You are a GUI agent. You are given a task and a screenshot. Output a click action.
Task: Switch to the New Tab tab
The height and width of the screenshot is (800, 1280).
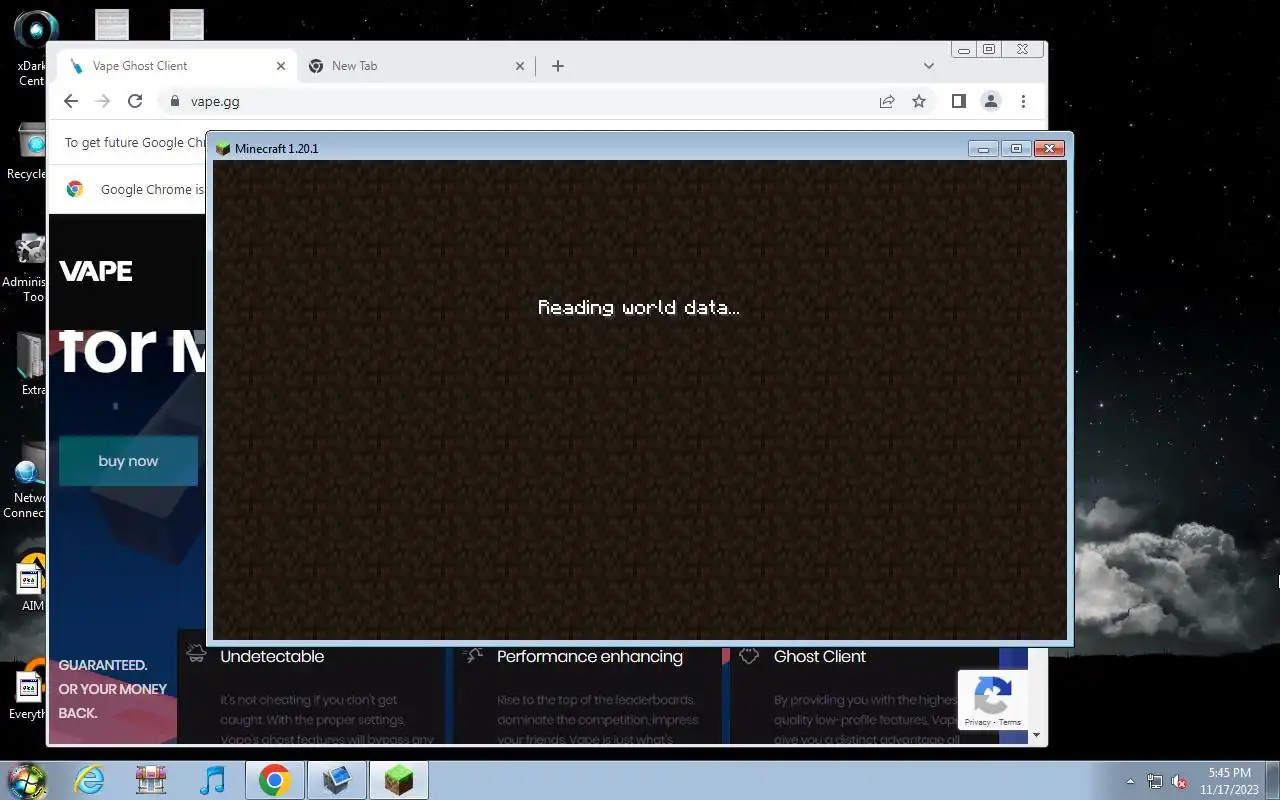point(415,66)
